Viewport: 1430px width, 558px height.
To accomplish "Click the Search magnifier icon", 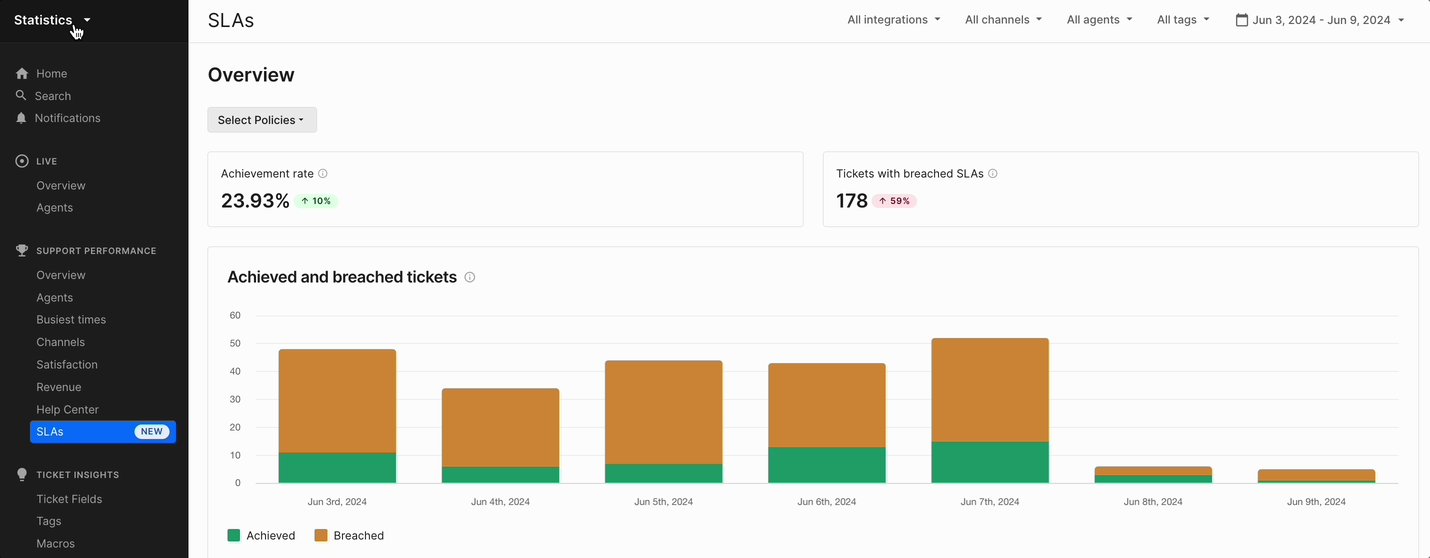I will tap(21, 95).
